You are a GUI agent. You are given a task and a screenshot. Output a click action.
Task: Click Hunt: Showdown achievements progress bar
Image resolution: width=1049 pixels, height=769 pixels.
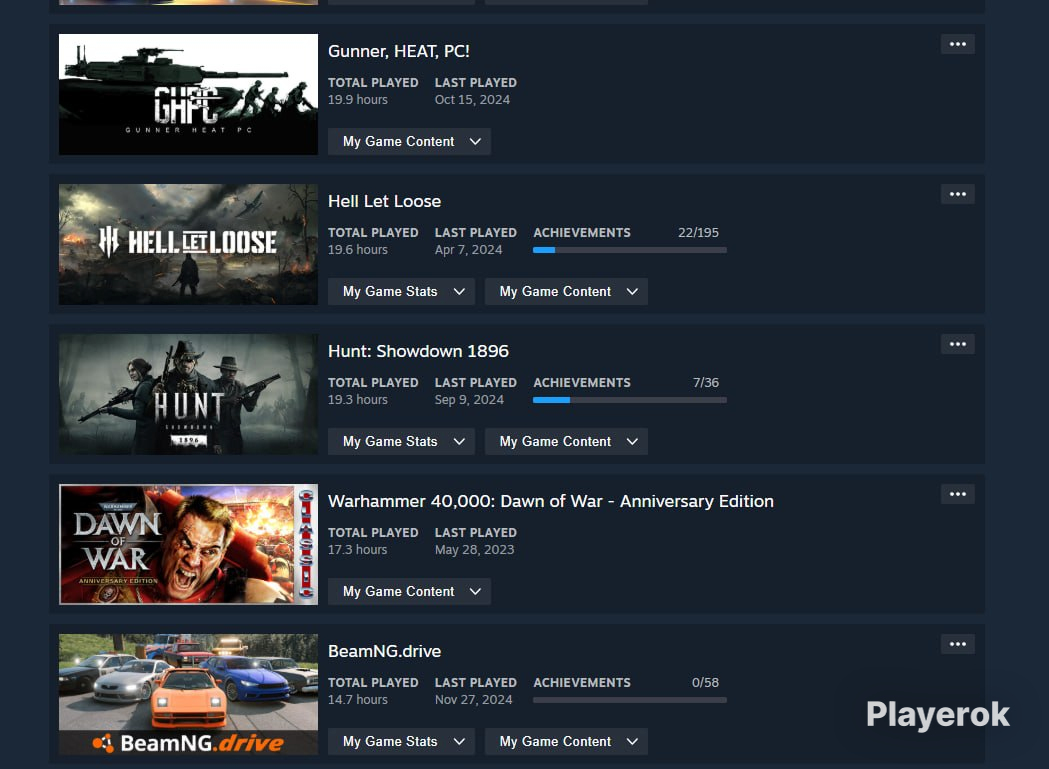630,400
